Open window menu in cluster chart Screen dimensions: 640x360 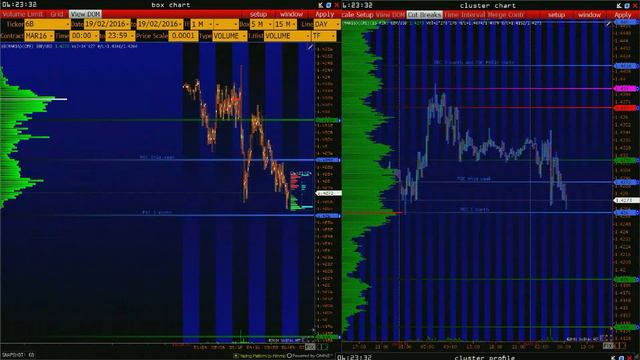[x=589, y=15]
